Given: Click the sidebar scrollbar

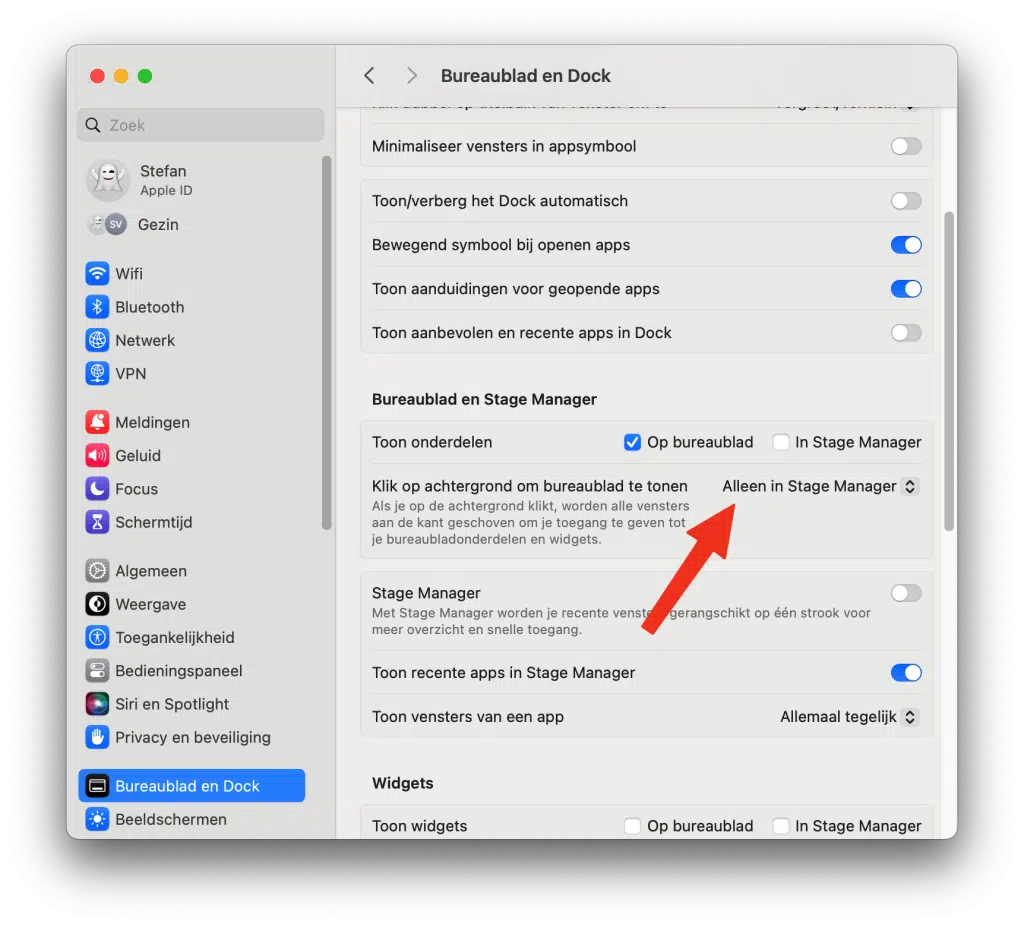Looking at the screenshot, I should pos(326,344).
